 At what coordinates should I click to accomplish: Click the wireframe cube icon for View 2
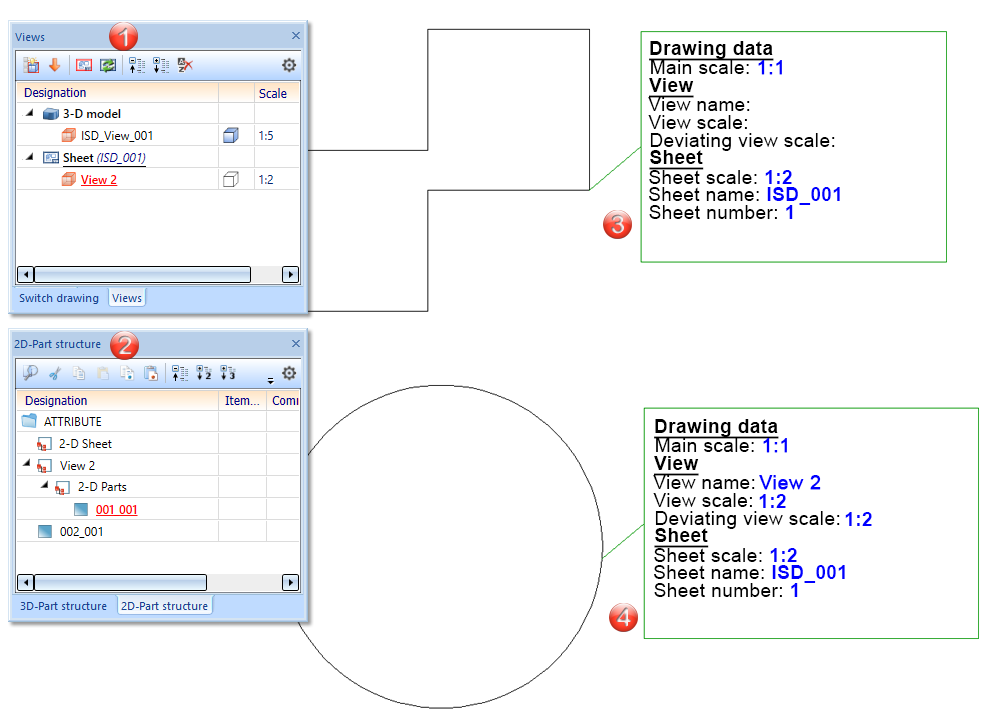point(231,179)
